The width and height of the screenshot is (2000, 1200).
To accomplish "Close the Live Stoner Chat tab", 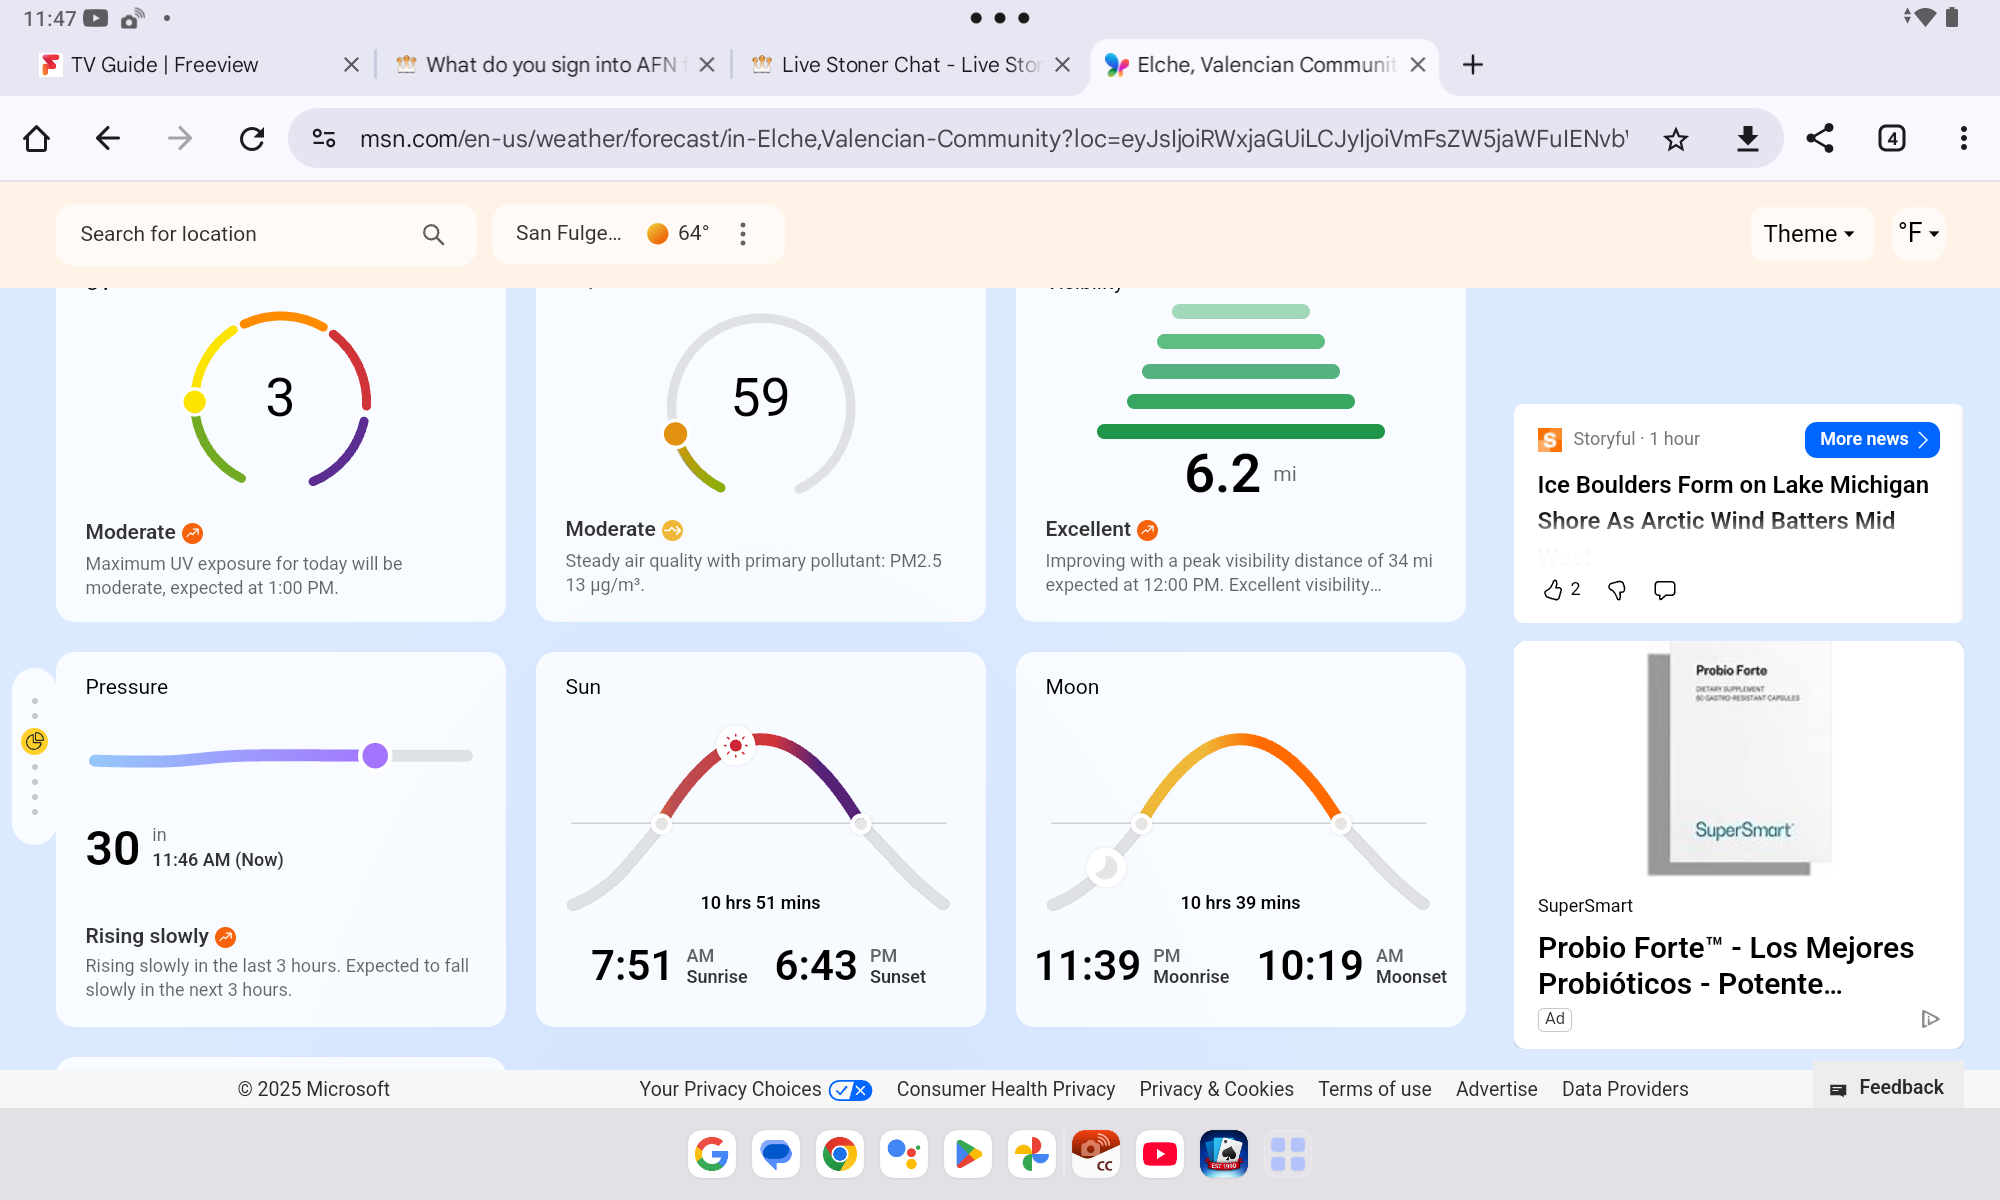I will pos(1062,65).
